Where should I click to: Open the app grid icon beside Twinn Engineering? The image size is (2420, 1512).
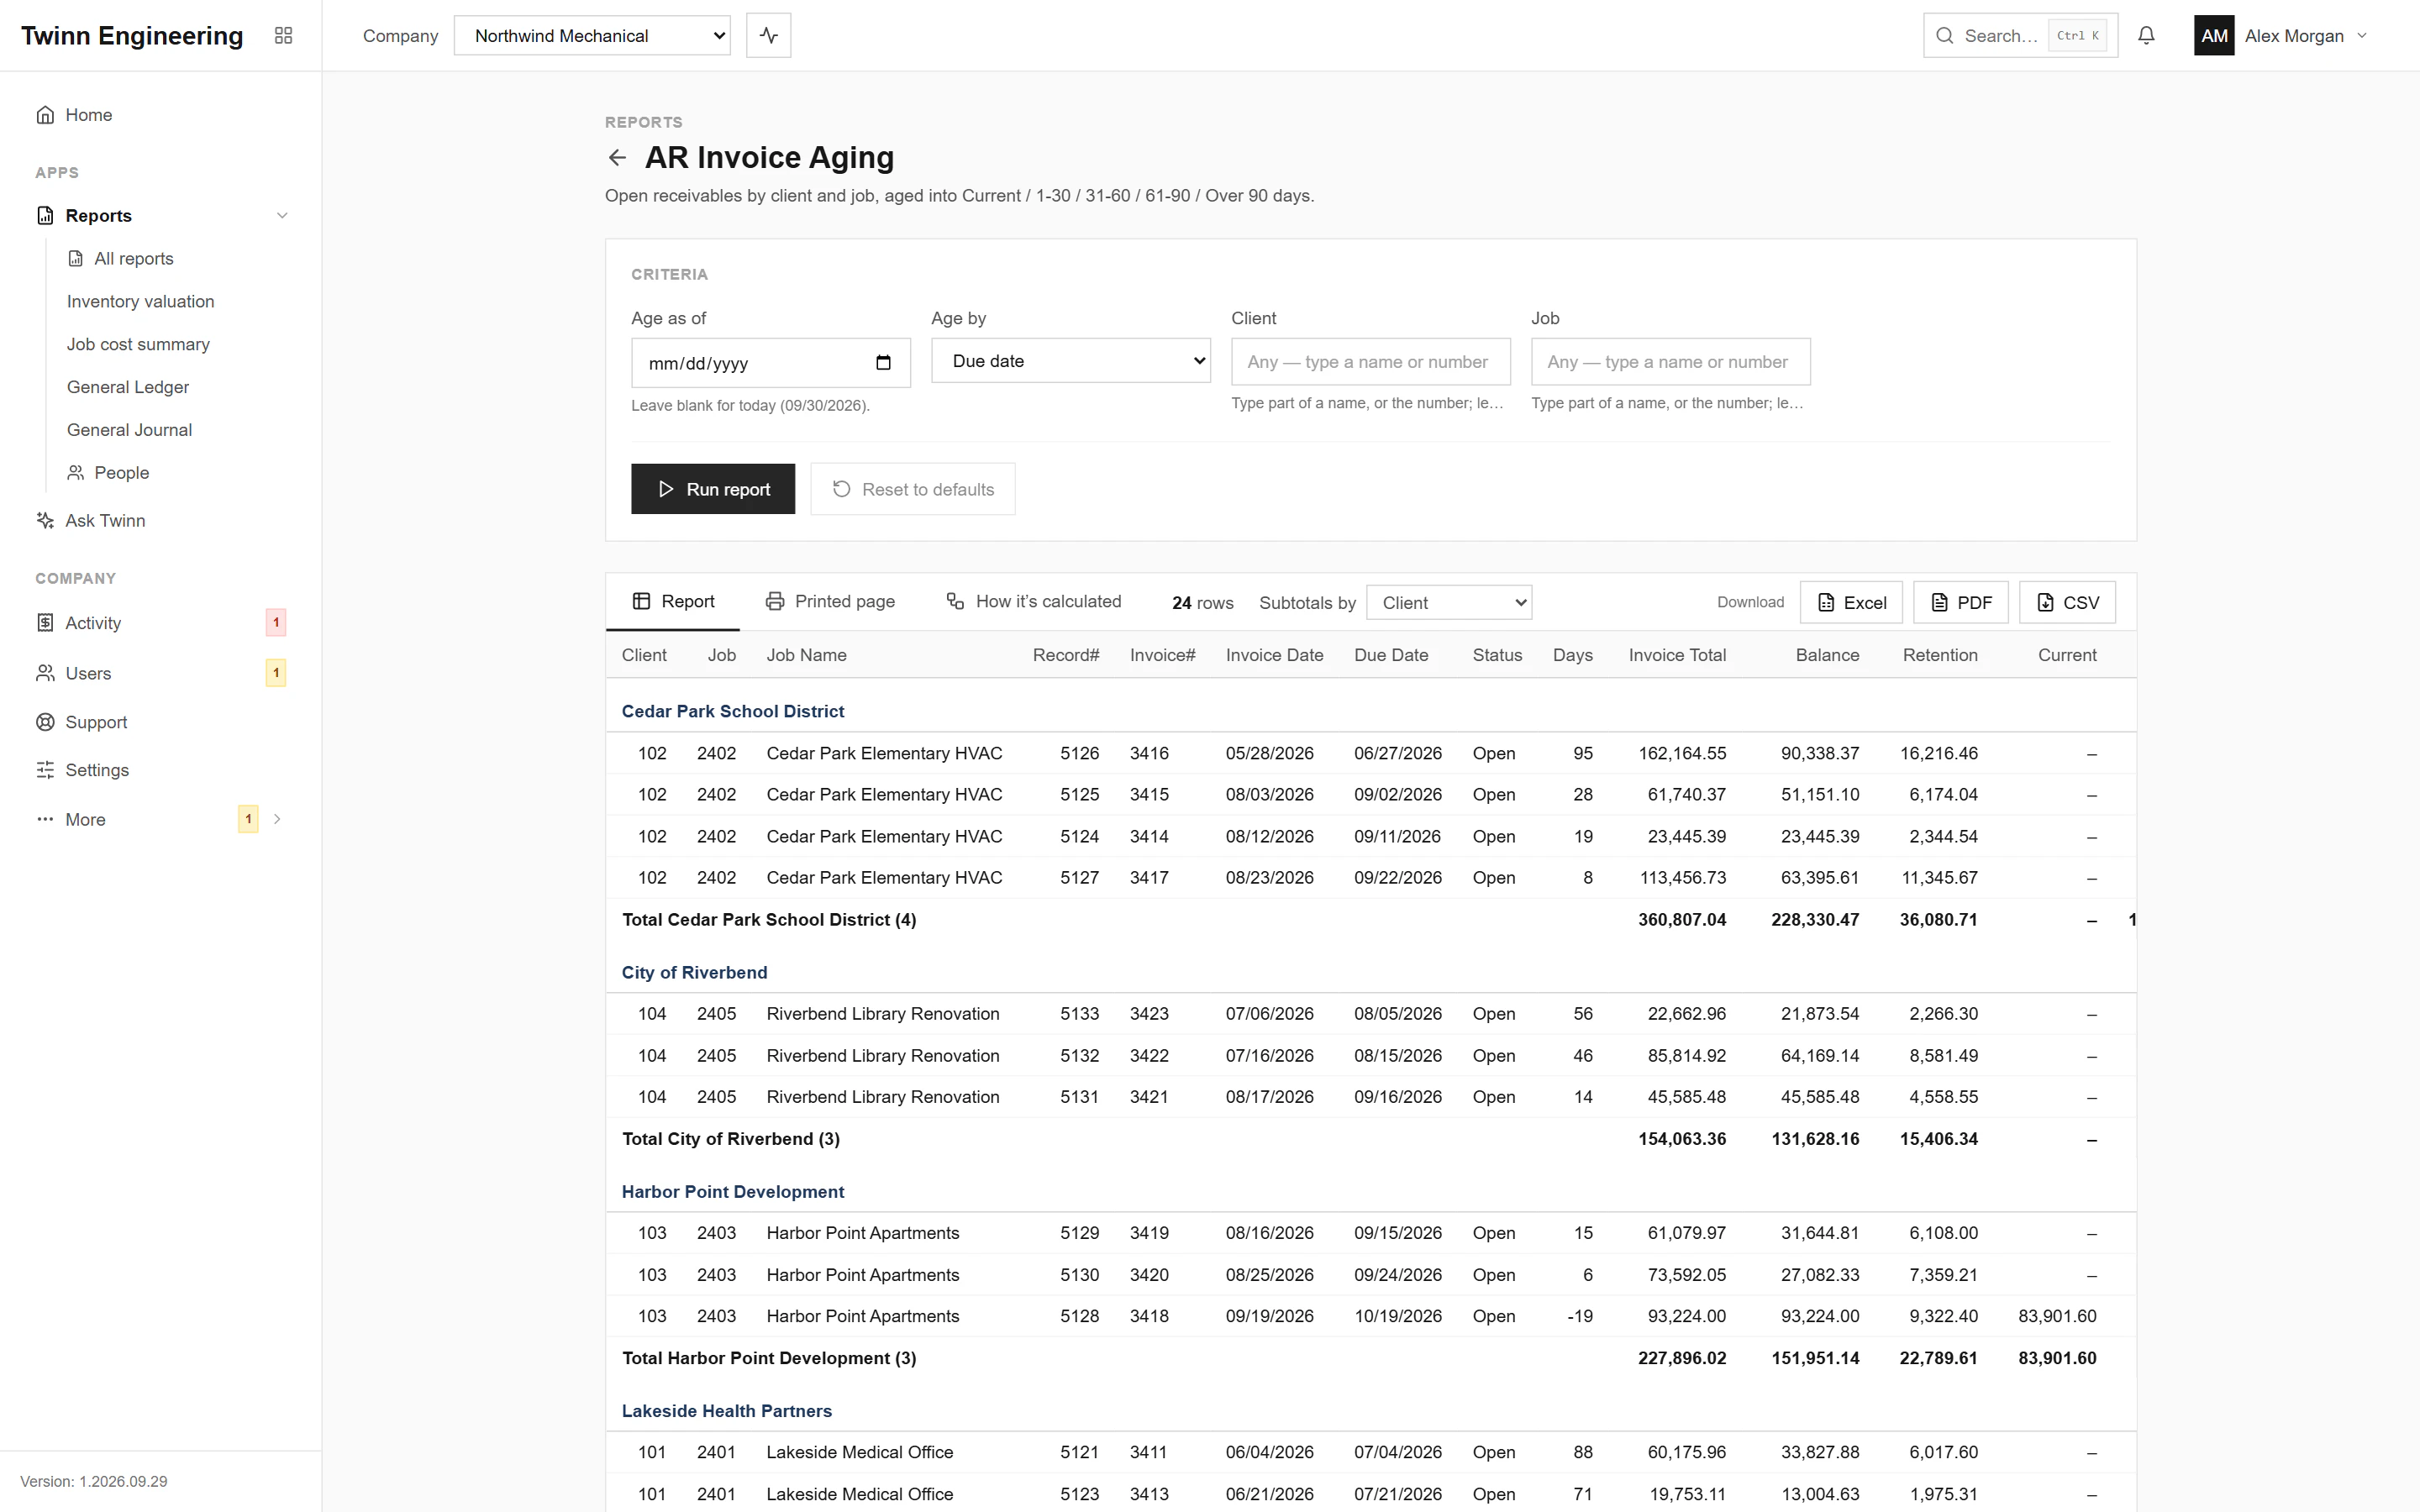click(x=283, y=35)
